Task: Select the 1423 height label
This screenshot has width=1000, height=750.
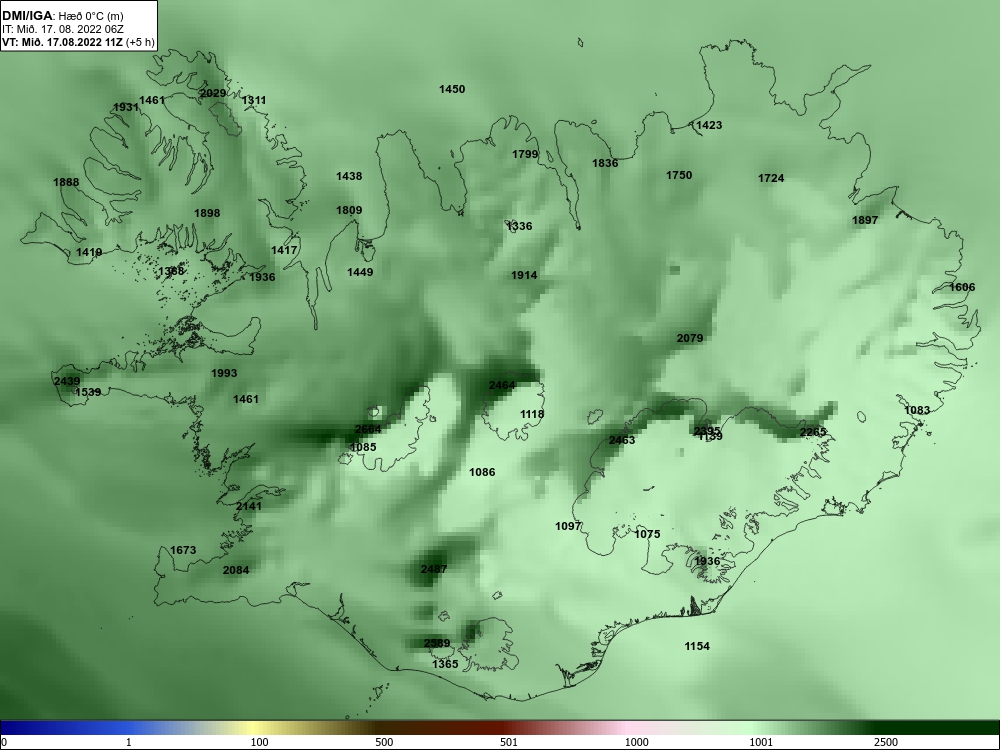Action: click(709, 125)
